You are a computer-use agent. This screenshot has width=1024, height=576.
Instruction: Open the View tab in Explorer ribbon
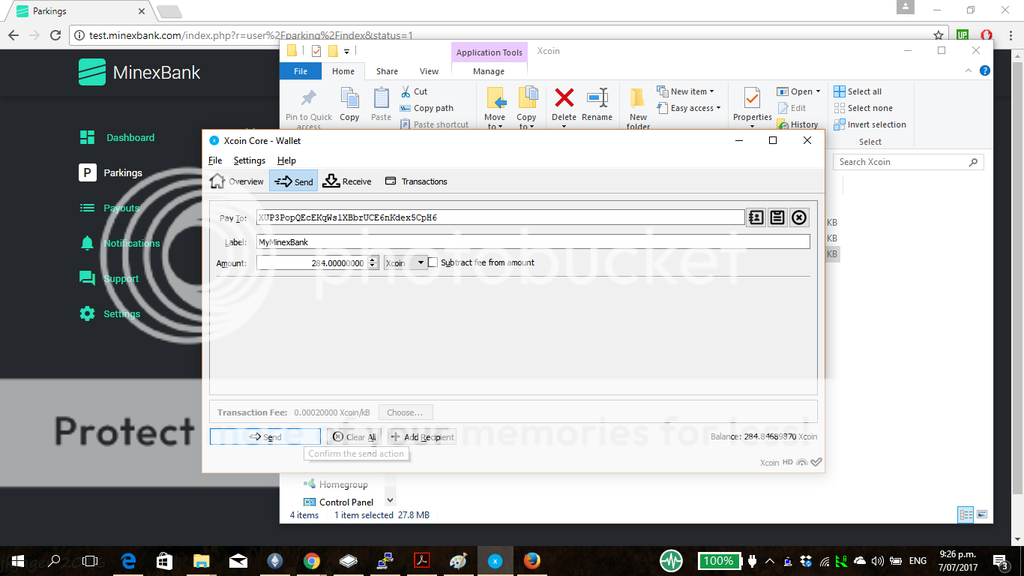tap(429, 71)
